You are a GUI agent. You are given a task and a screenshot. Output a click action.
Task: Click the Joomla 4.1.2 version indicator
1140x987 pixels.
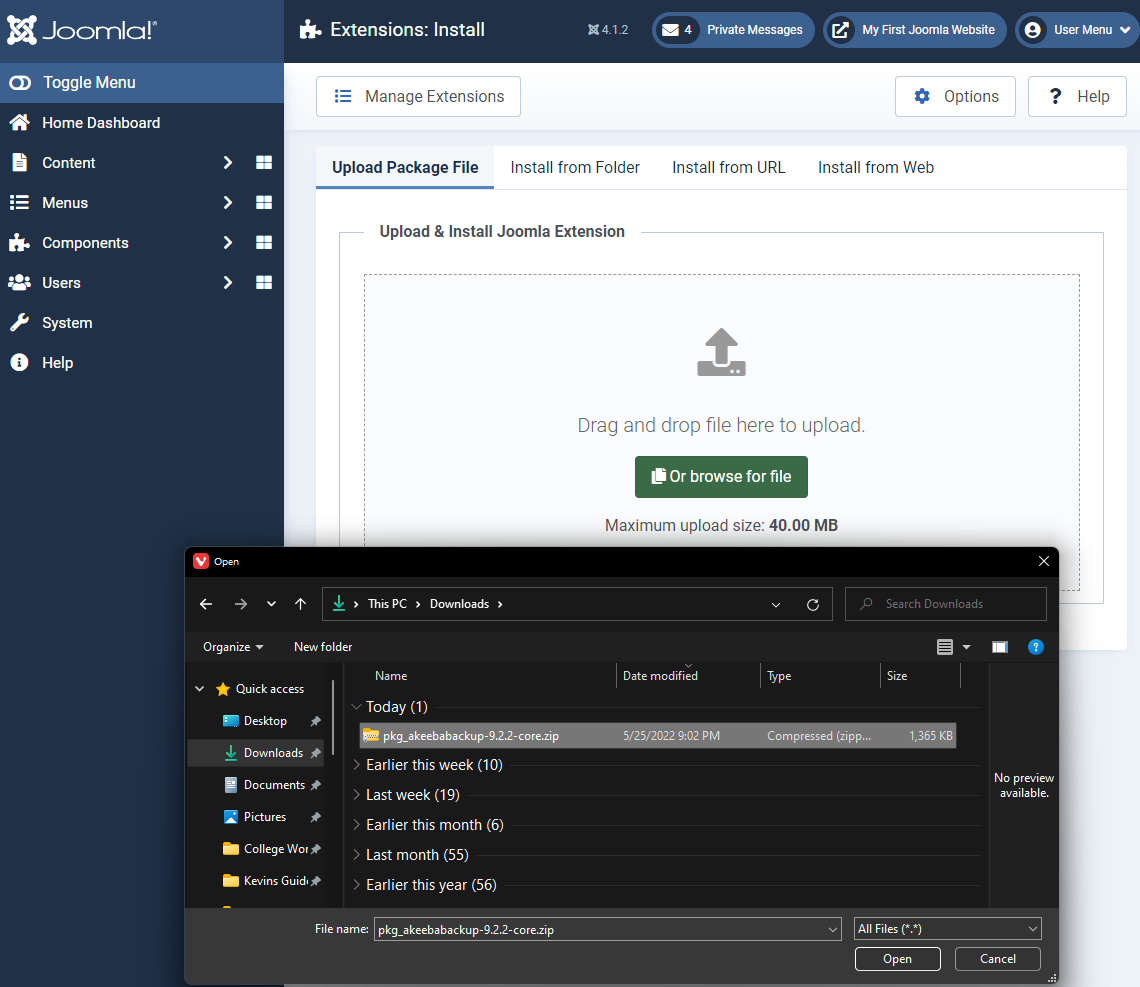point(608,30)
